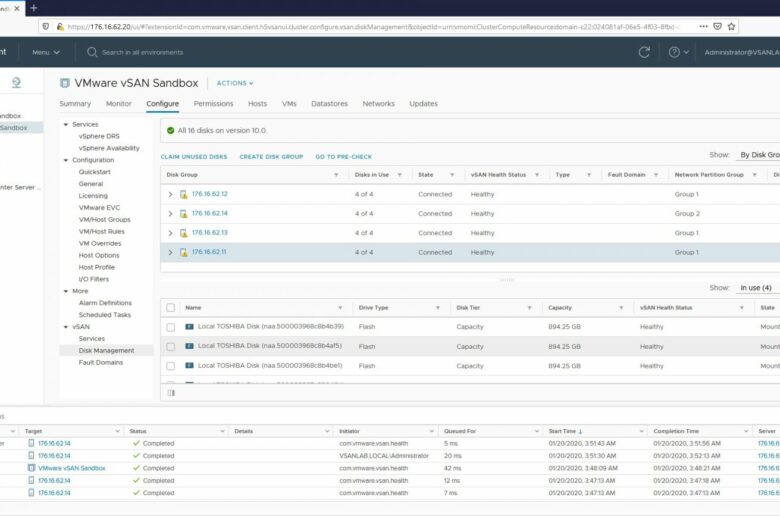Viewport: 780px width, 516px height.
Task: Switch to the Networks tab
Action: point(378,103)
